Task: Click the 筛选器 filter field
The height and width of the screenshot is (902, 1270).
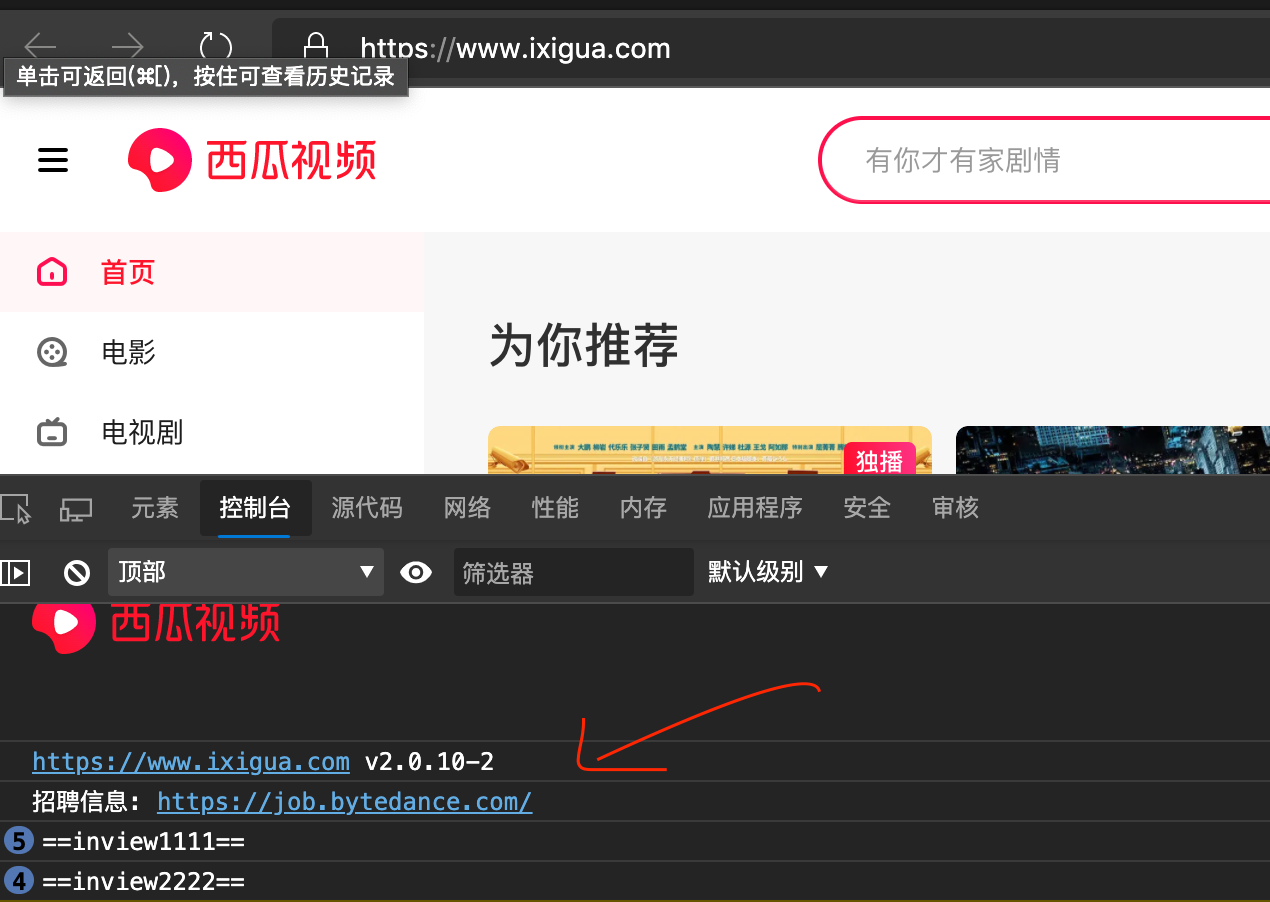Action: (574, 572)
